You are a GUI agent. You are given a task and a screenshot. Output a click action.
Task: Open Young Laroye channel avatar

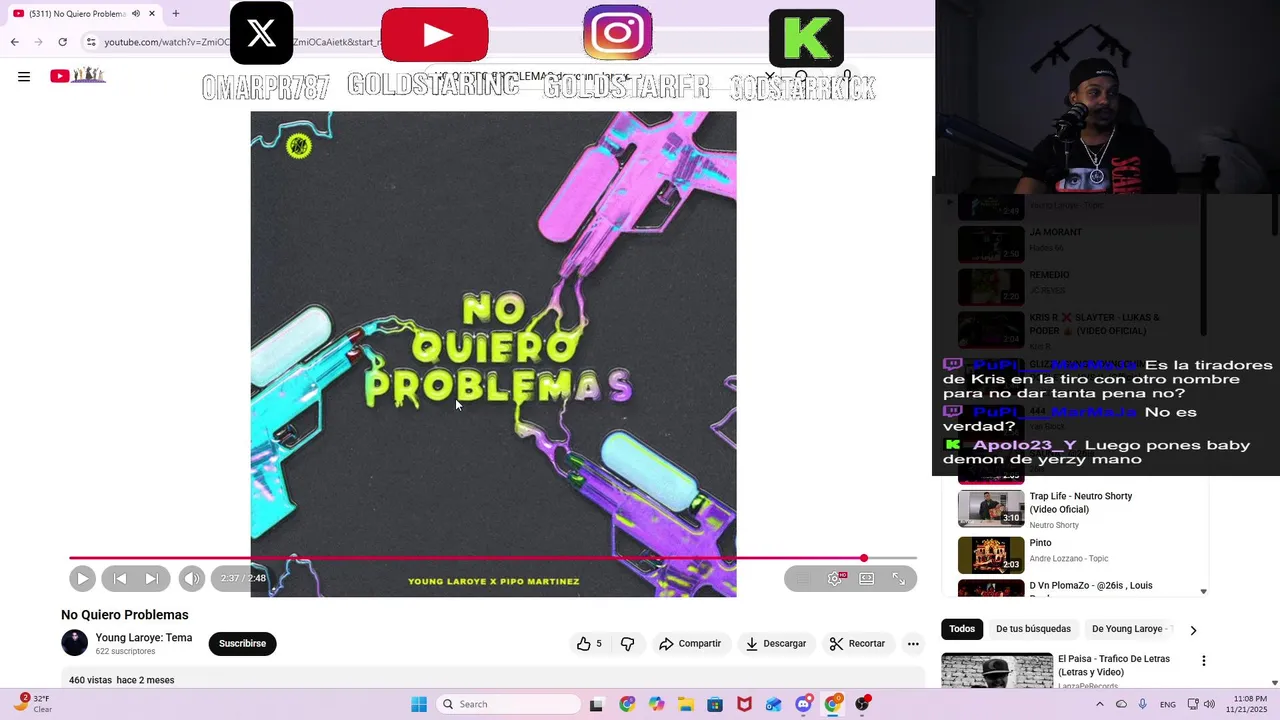point(75,643)
